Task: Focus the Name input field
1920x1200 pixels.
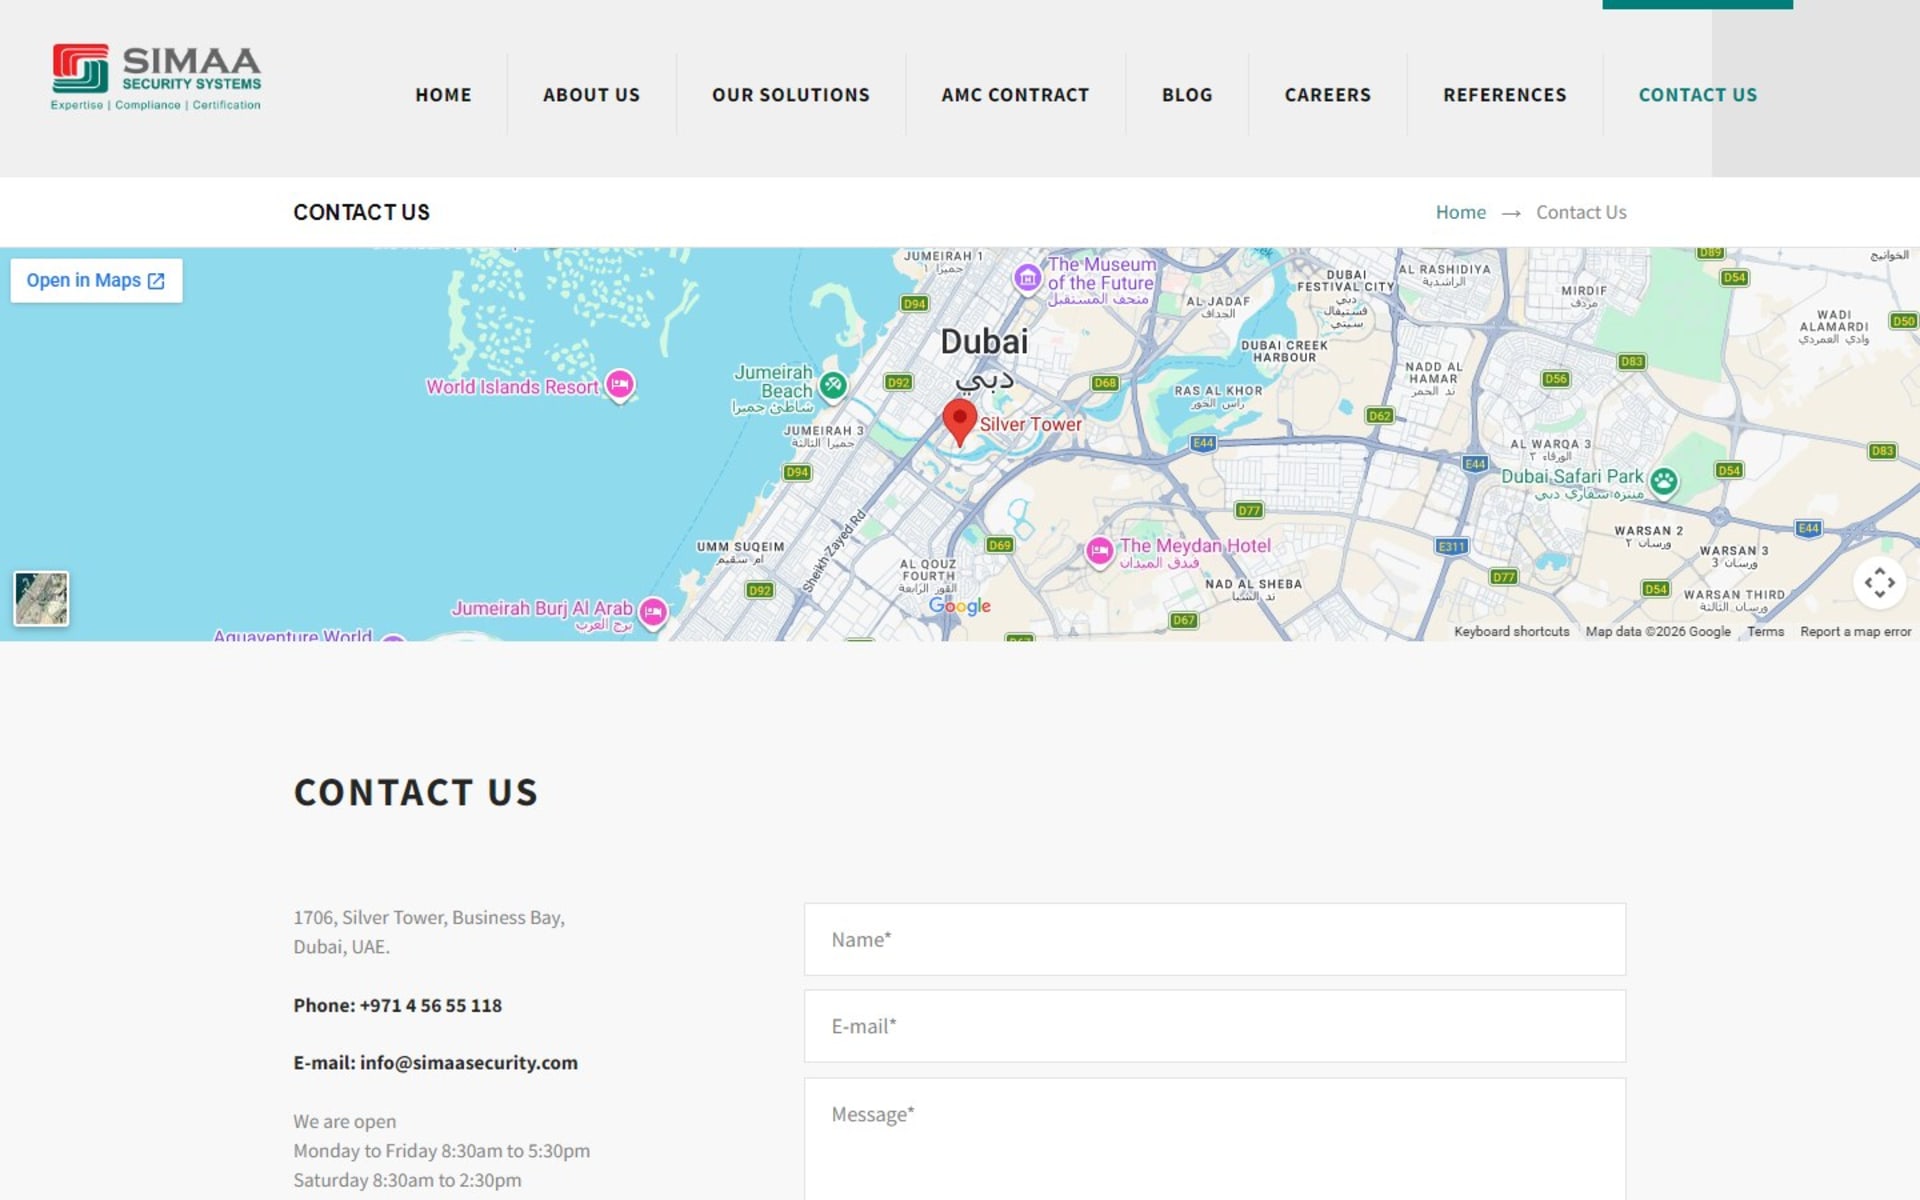Action: [1215, 940]
